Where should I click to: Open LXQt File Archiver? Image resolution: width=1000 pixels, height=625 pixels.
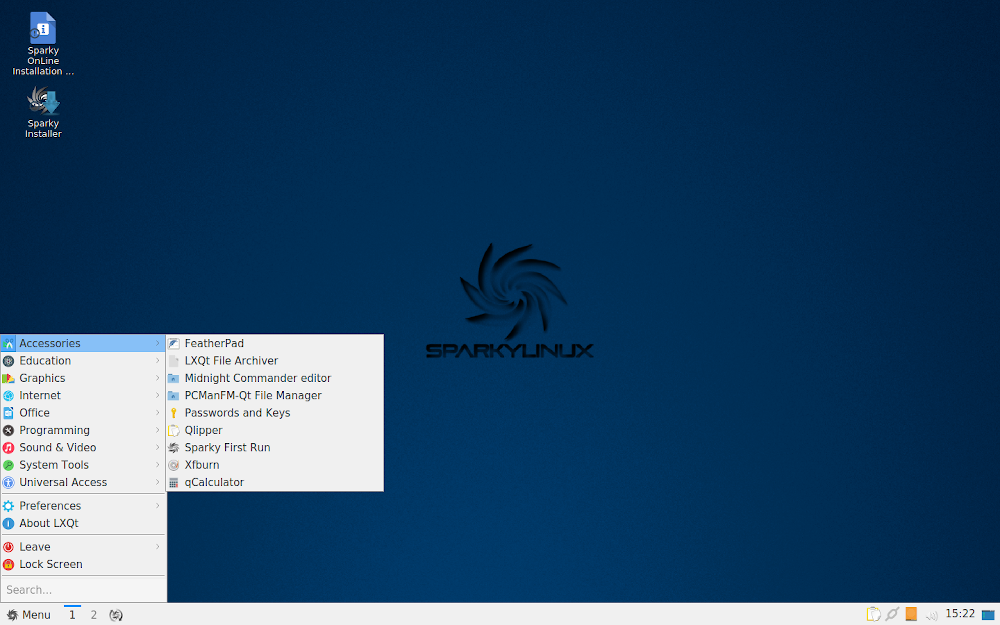(275, 360)
